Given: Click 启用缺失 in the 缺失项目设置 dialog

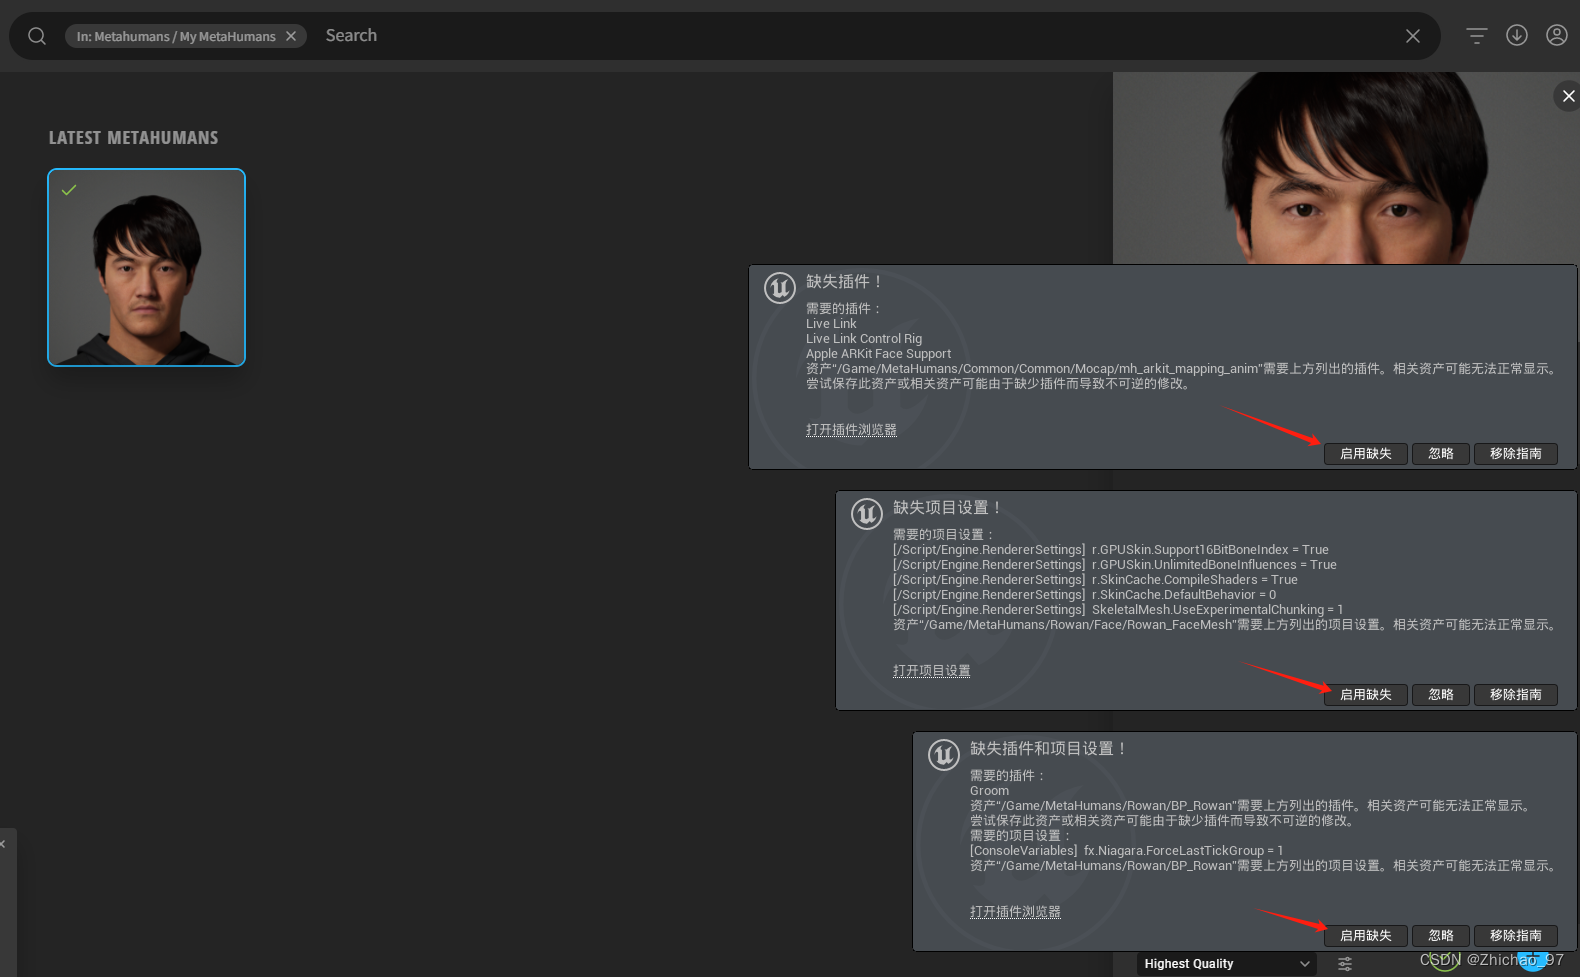Looking at the screenshot, I should click(x=1366, y=695).
